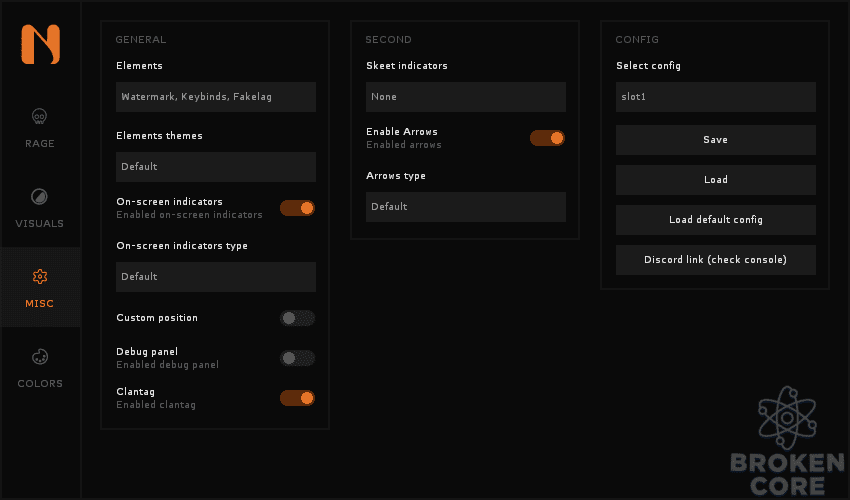Open the RAGE tab label
The height and width of the screenshot is (500, 850).
(x=40, y=144)
